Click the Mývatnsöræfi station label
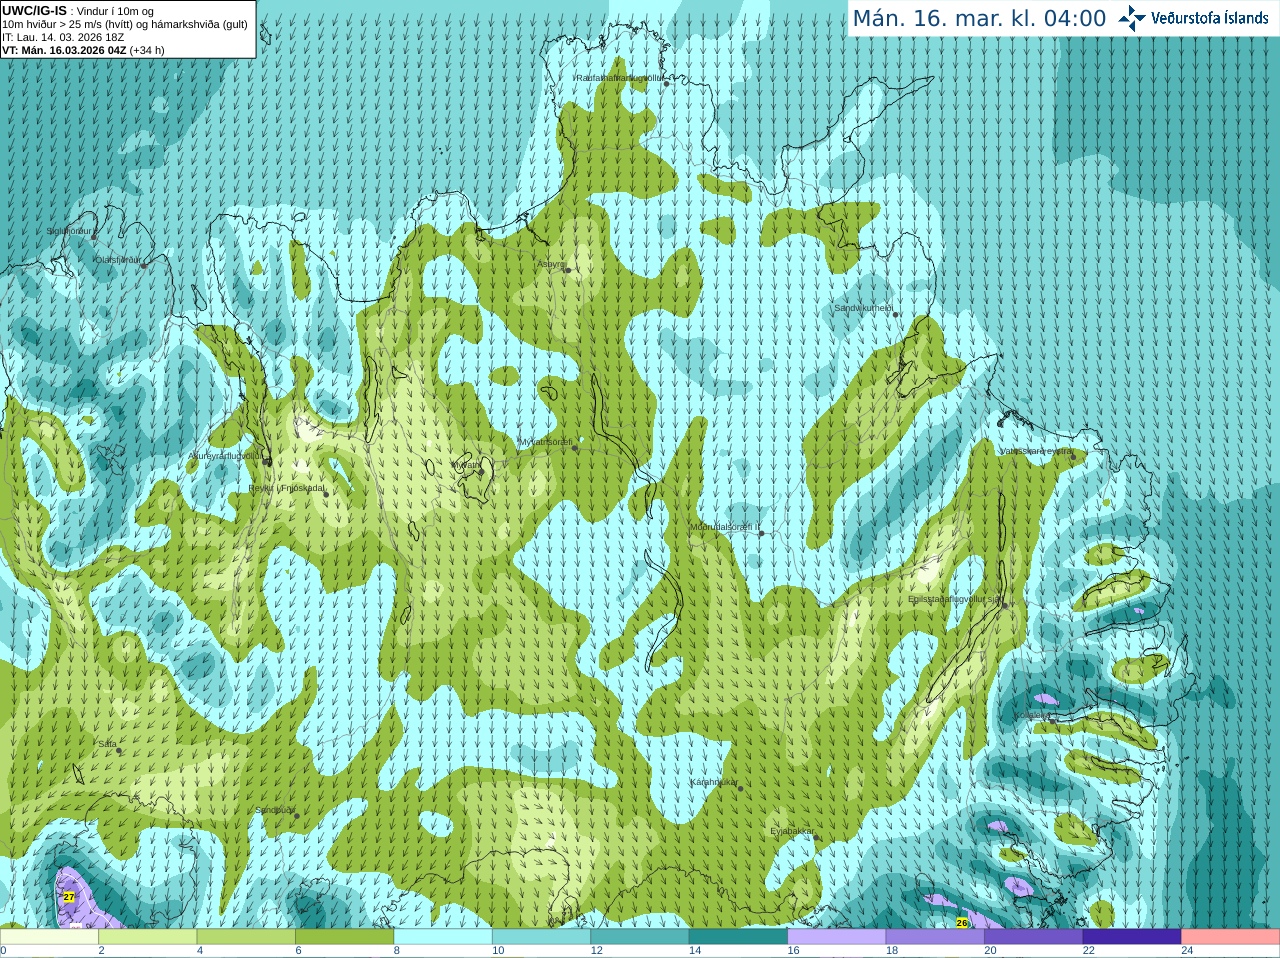Screen dimensions: 1280x958 pos(545,442)
